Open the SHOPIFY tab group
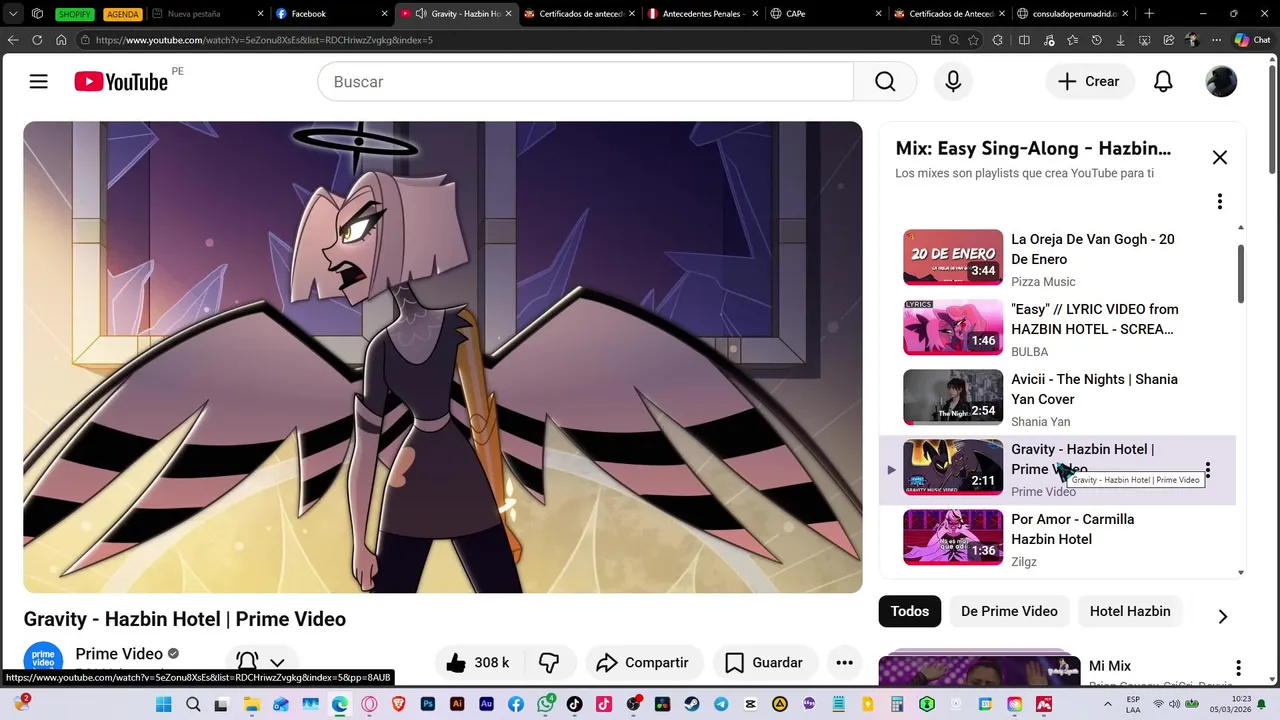 click(74, 14)
